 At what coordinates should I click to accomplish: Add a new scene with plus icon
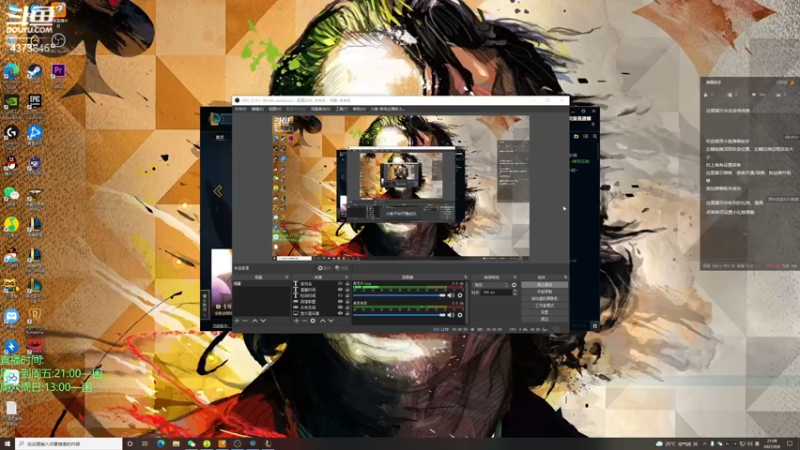tap(237, 321)
